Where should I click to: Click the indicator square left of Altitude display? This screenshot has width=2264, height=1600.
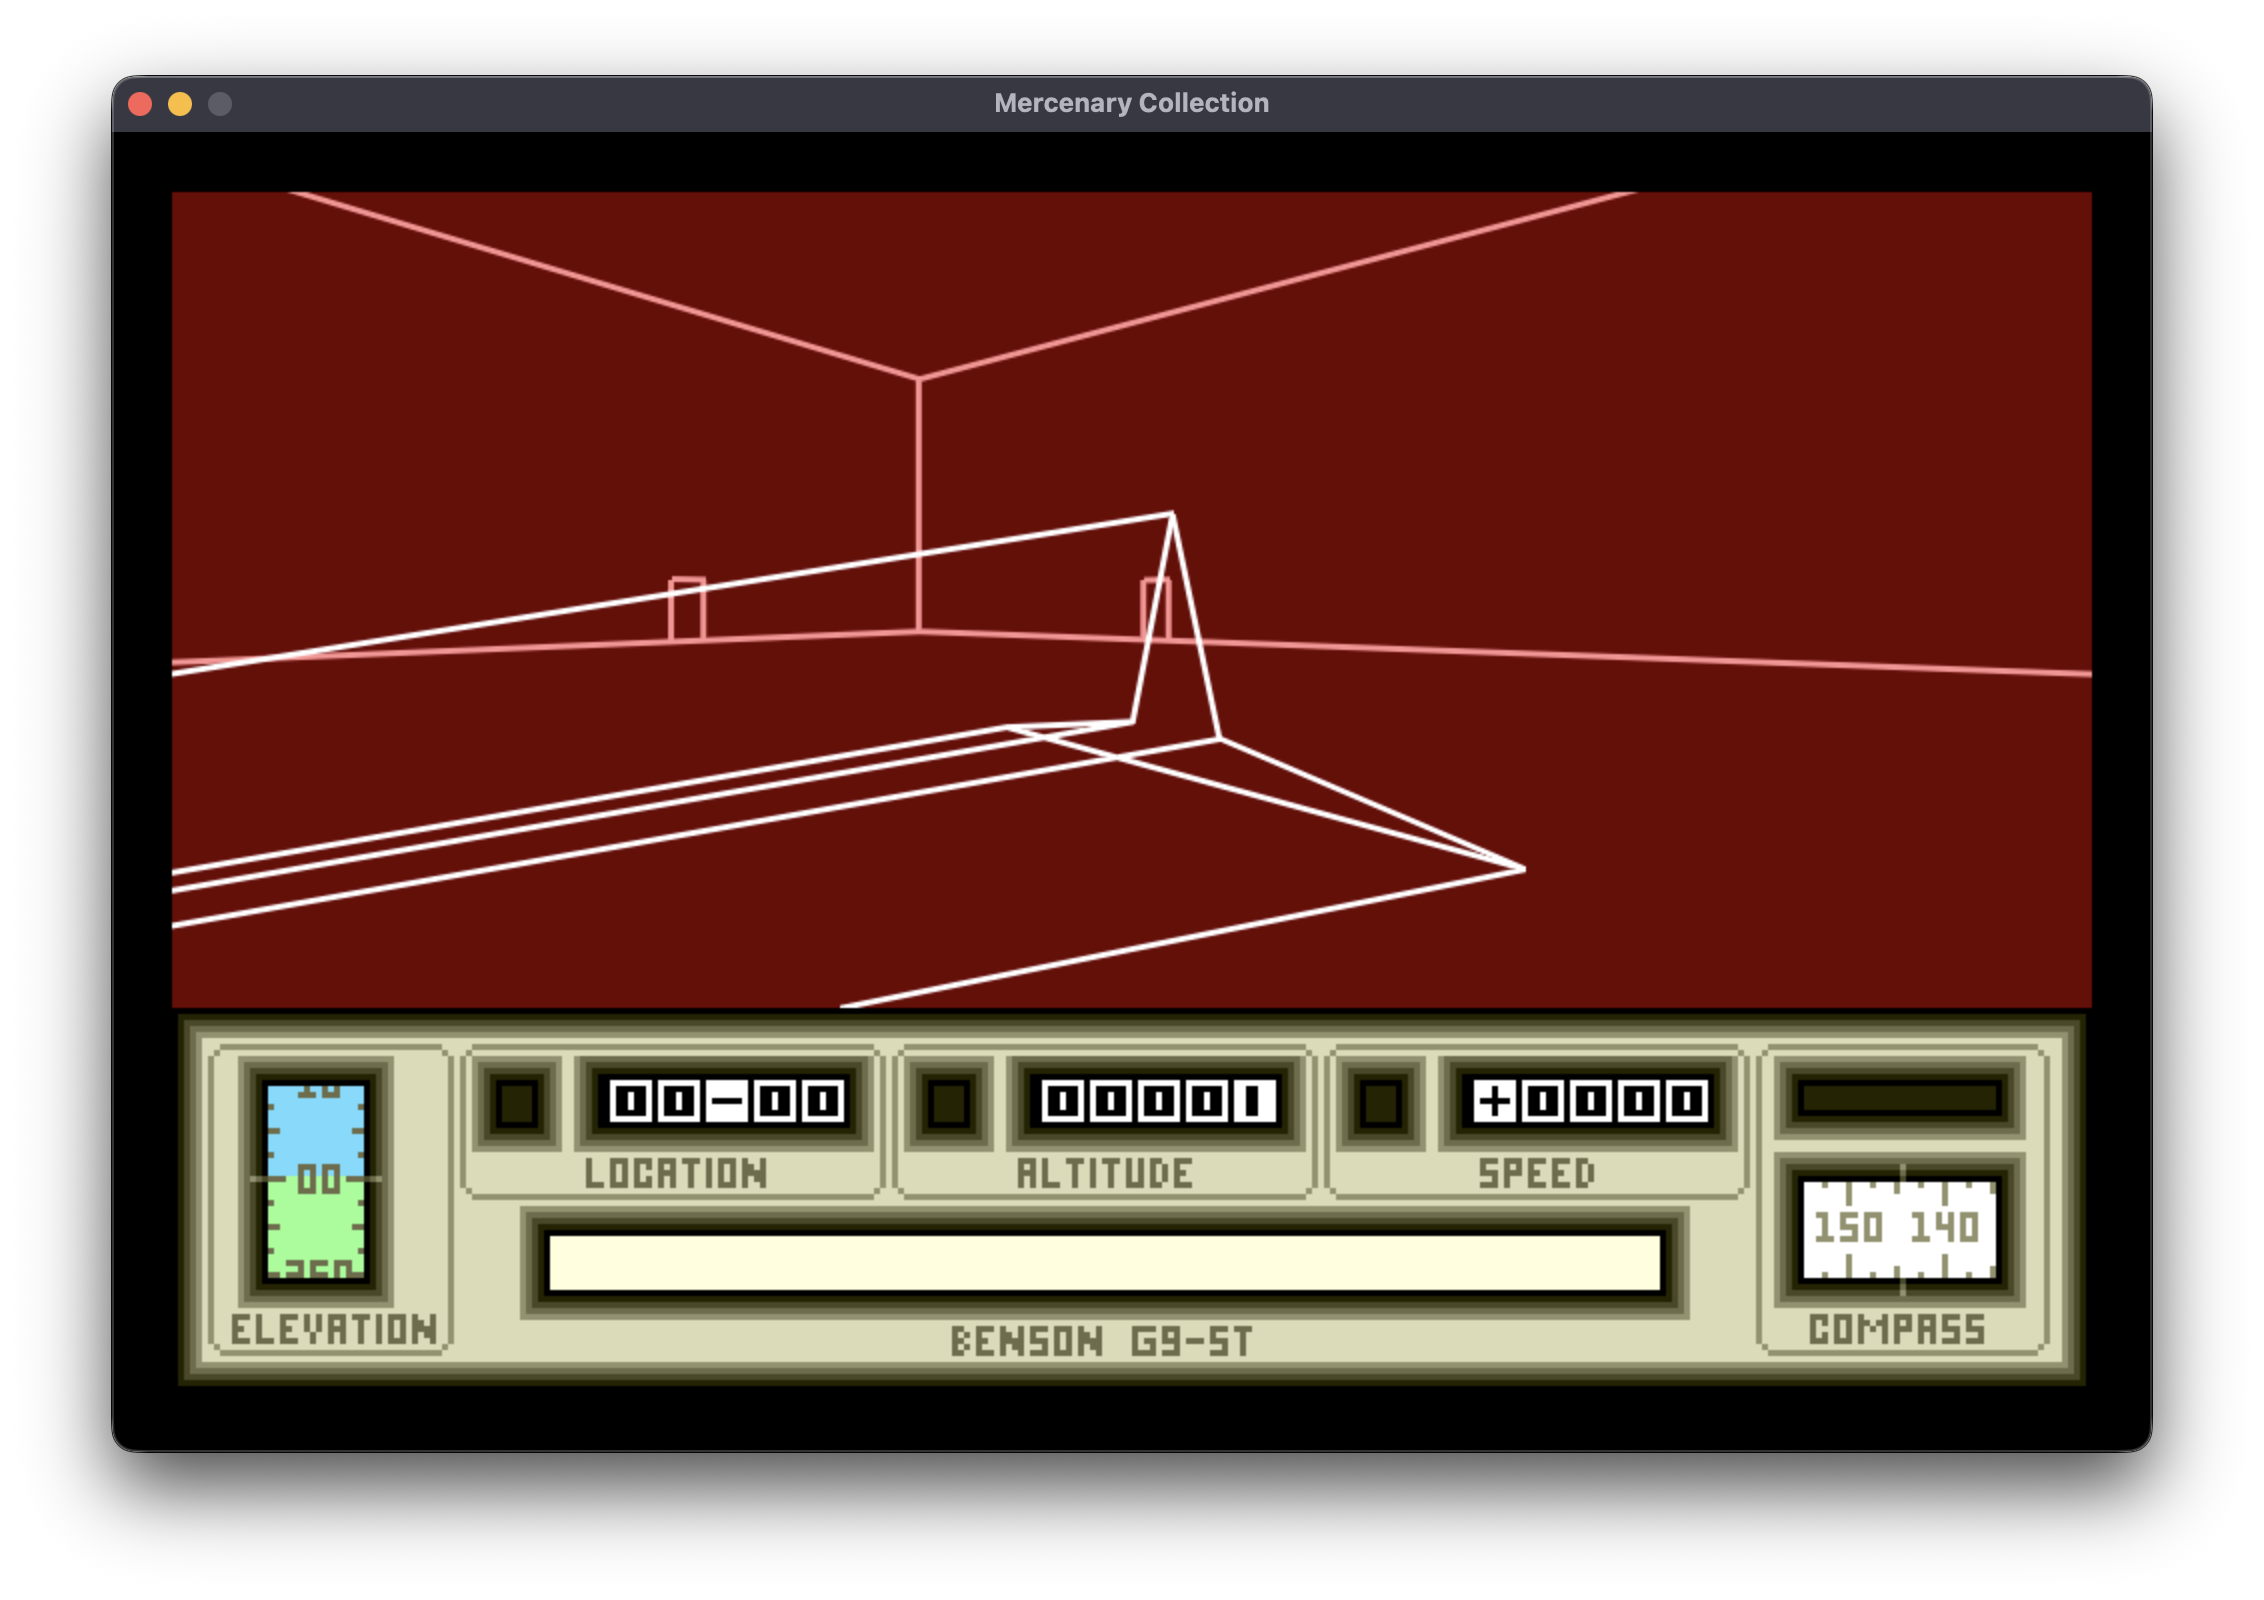[x=949, y=1102]
